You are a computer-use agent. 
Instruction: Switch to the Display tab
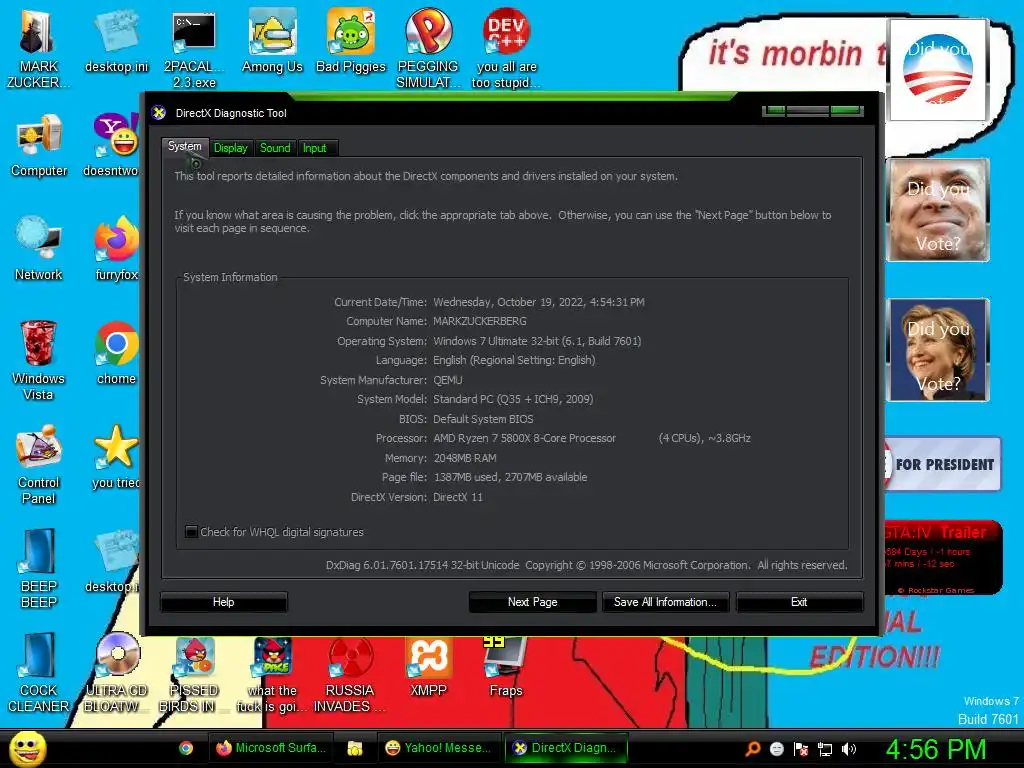[x=231, y=148]
